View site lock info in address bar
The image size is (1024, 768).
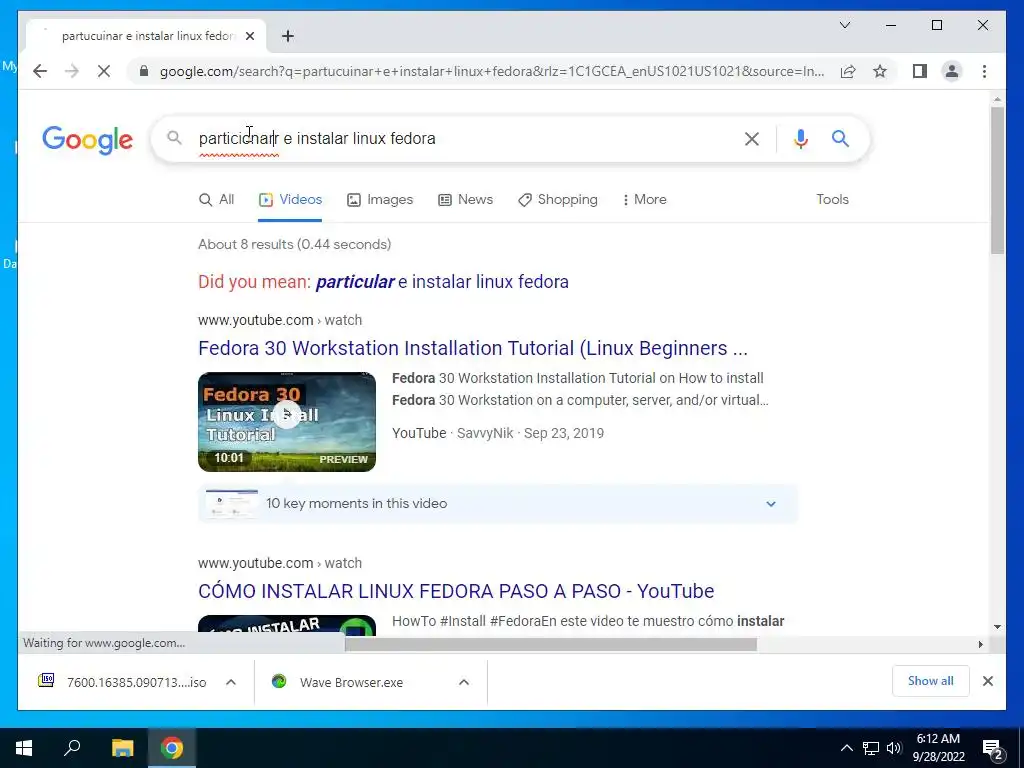point(144,71)
